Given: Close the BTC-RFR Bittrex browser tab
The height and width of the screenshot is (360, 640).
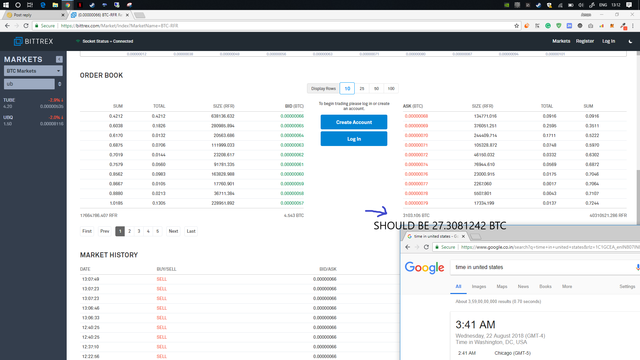Looking at the screenshot, I should click(x=127, y=15).
